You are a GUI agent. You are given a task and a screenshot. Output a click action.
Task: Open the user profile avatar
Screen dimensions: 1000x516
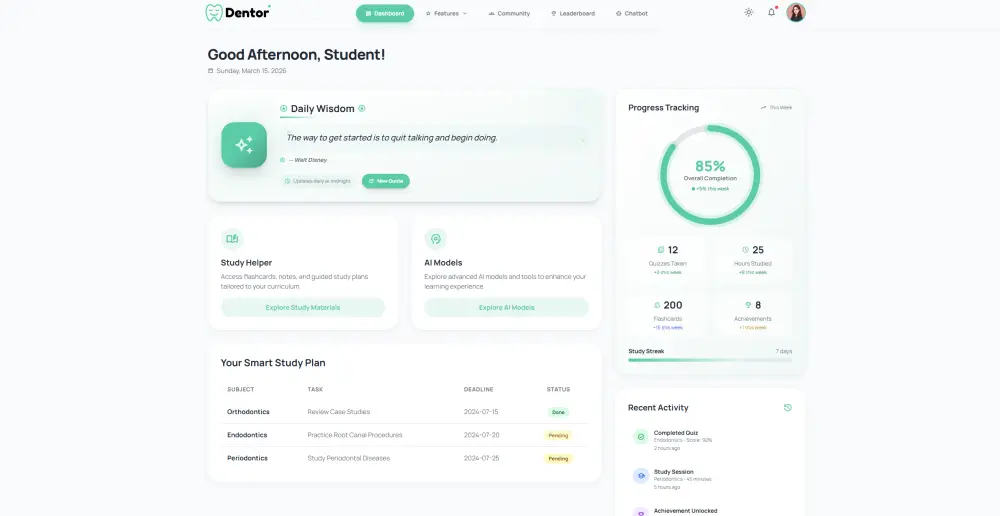(796, 12)
